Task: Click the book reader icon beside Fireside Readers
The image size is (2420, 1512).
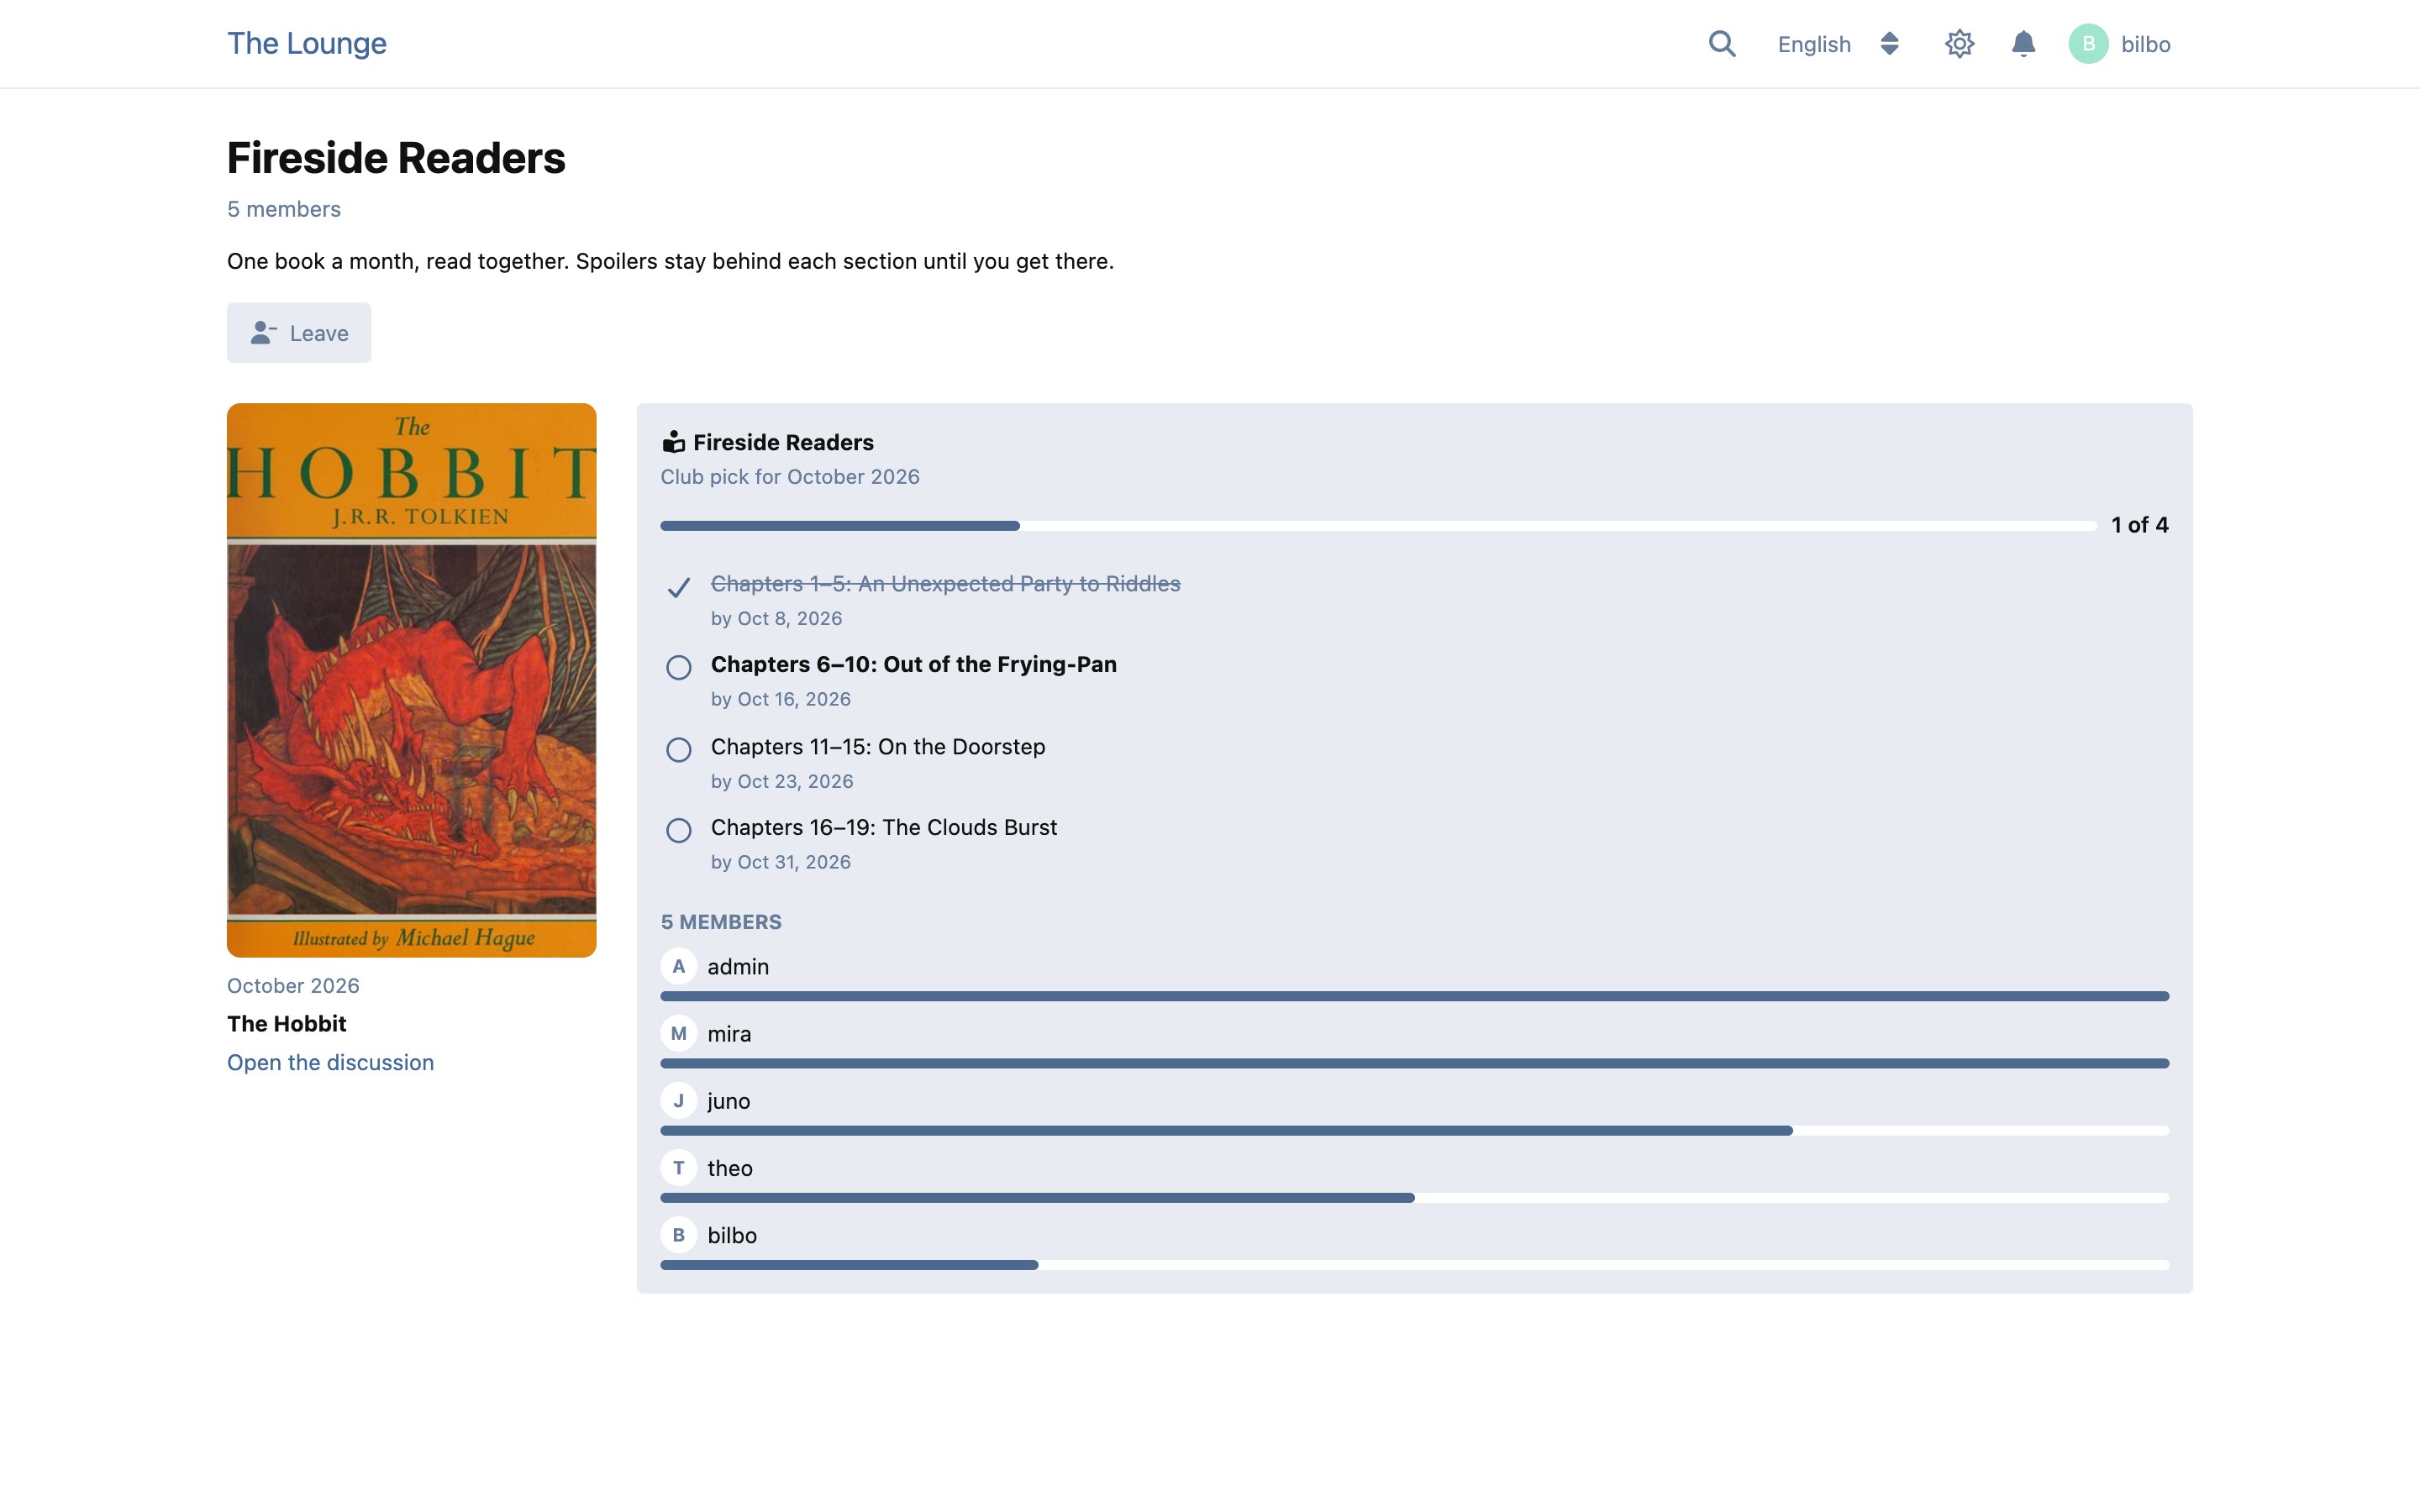Action: pos(674,442)
